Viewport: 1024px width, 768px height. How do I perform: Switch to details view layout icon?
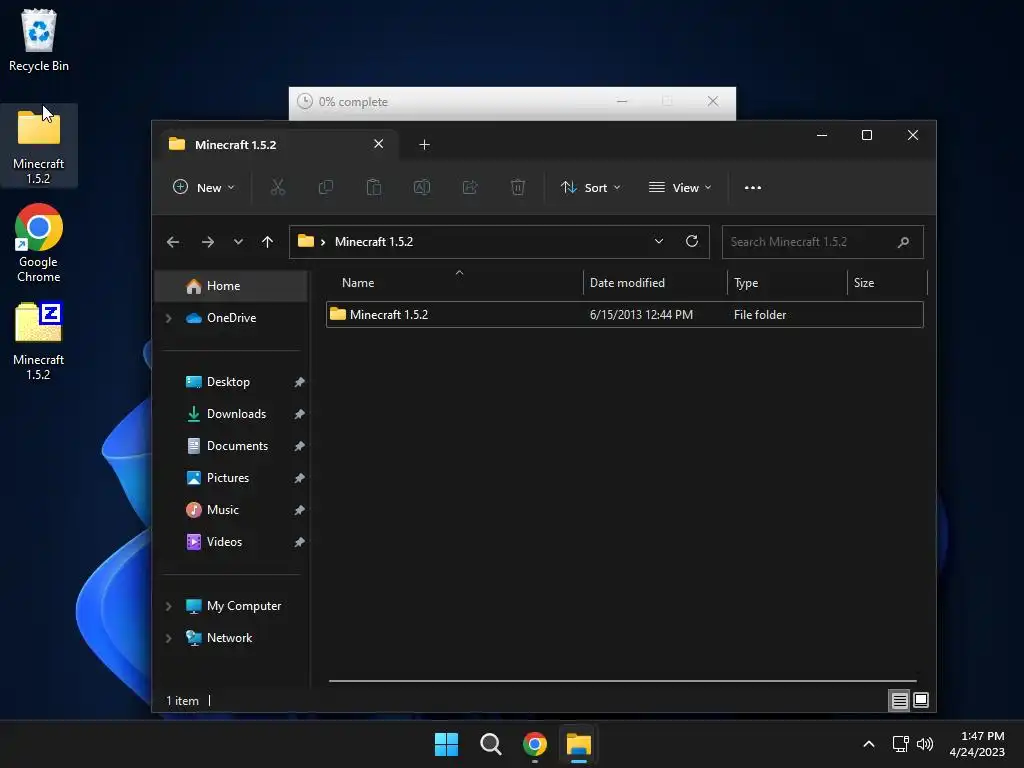click(899, 701)
